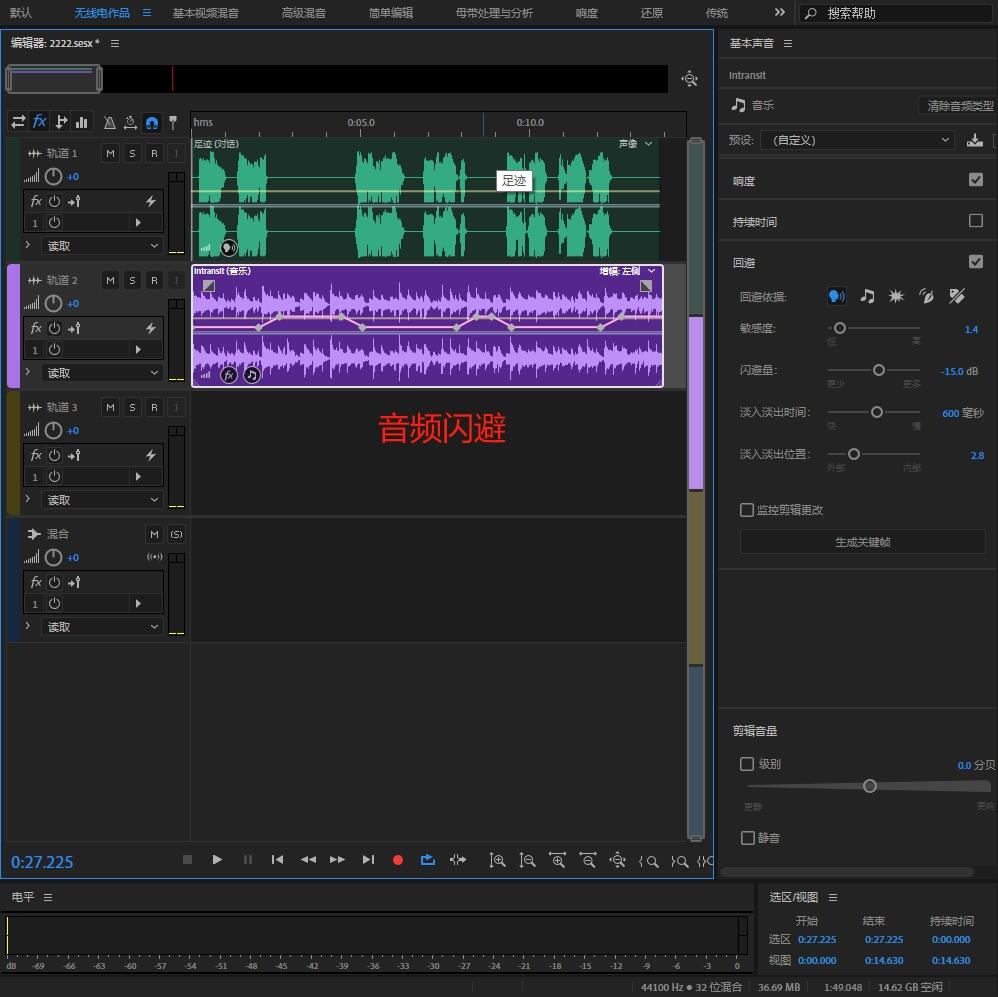Click the music note badge on Intransit clip
The height and width of the screenshot is (997, 998).
[x=252, y=375]
